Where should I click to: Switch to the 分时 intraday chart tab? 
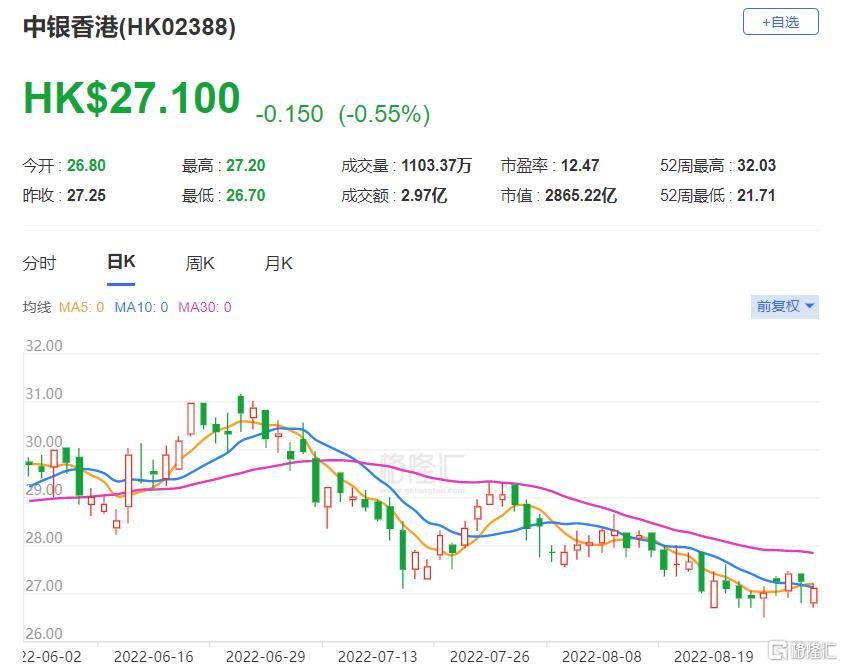click(x=39, y=263)
